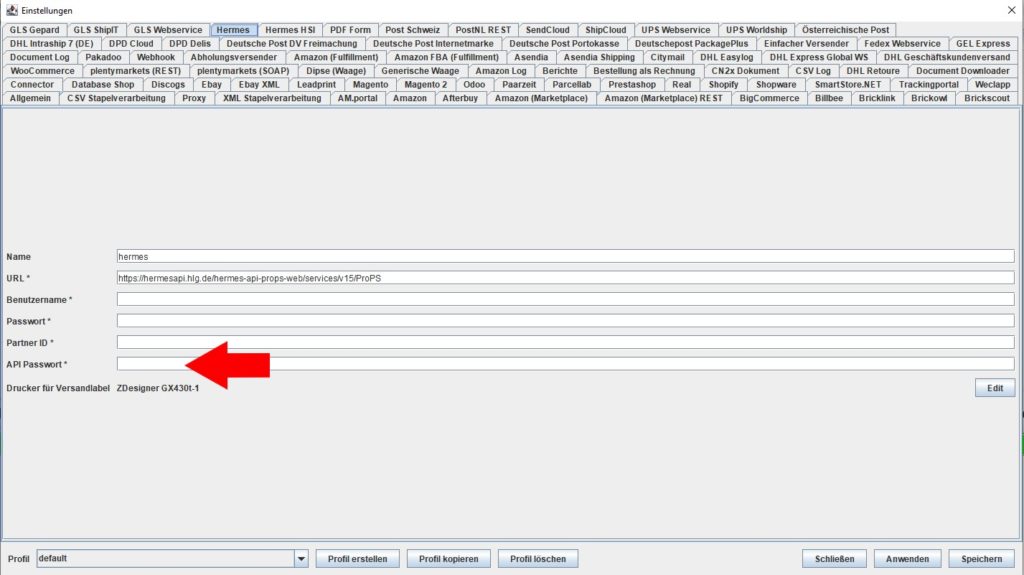This screenshot has height=575, width=1024.
Task: Select the Shopware tab
Action: coord(776,85)
